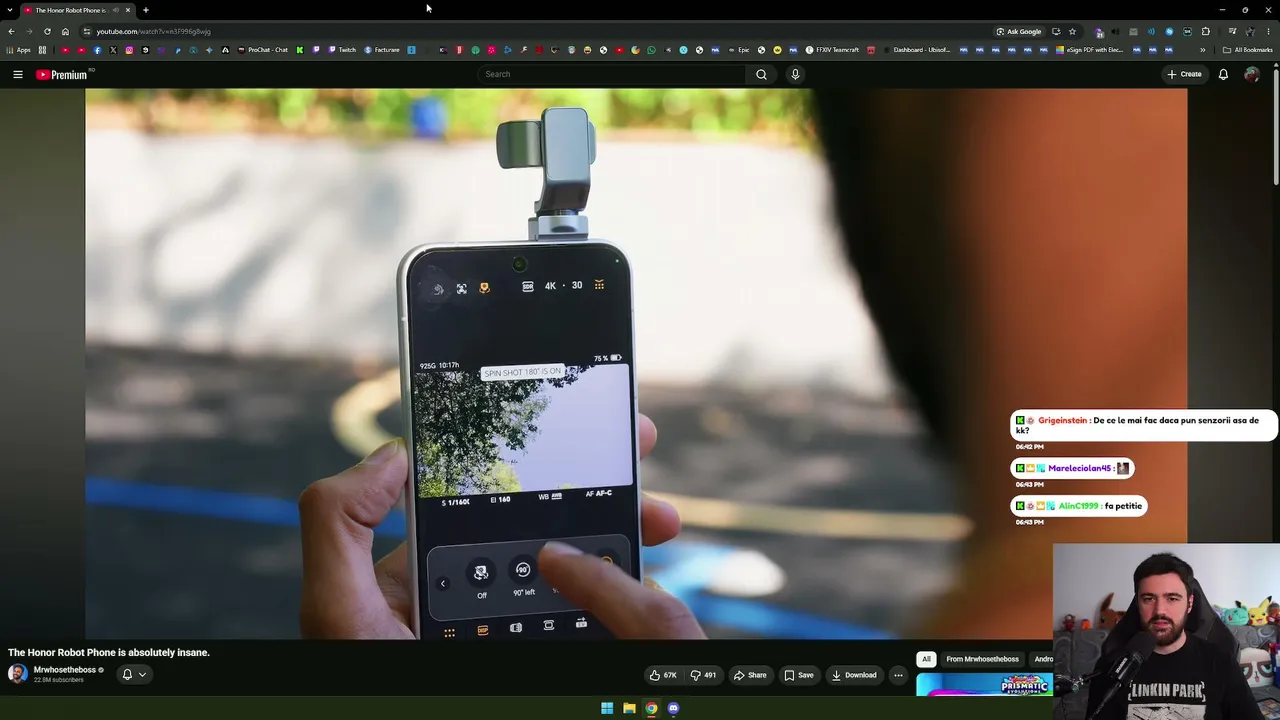Open Windows Start menu
This screenshot has width=1280, height=720.
607,708
